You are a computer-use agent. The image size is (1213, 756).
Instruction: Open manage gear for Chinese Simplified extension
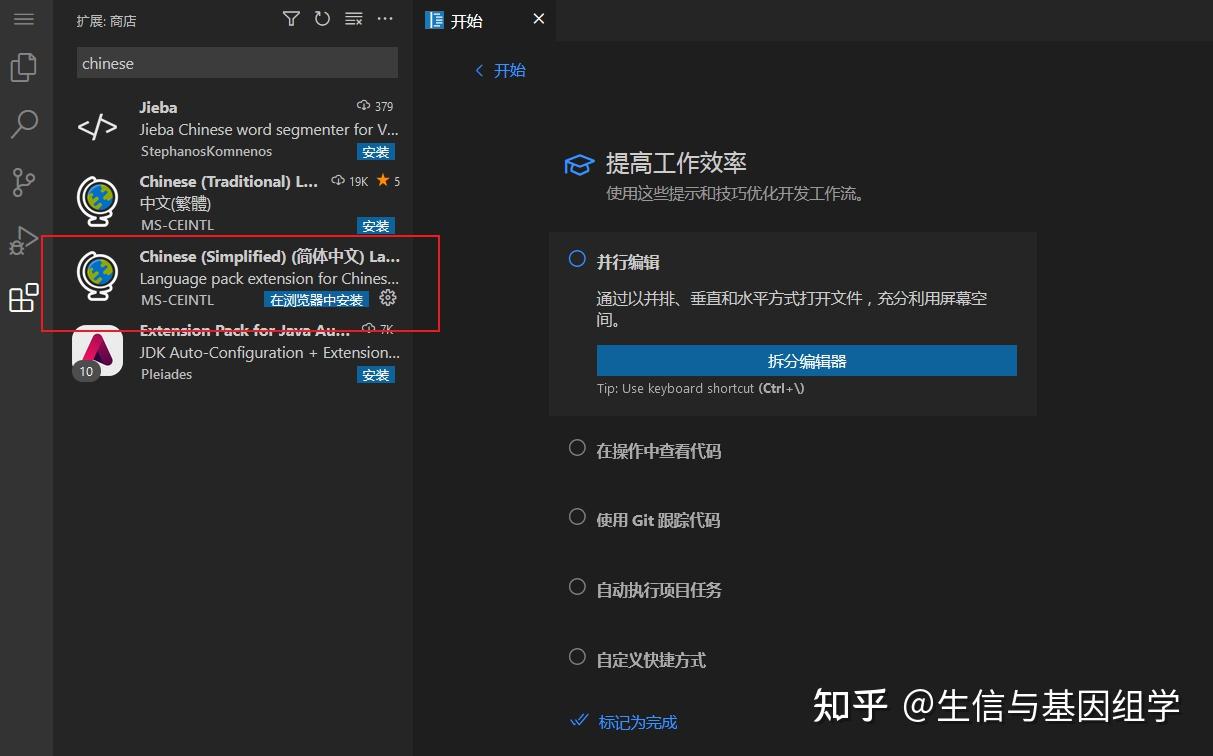pos(388,297)
